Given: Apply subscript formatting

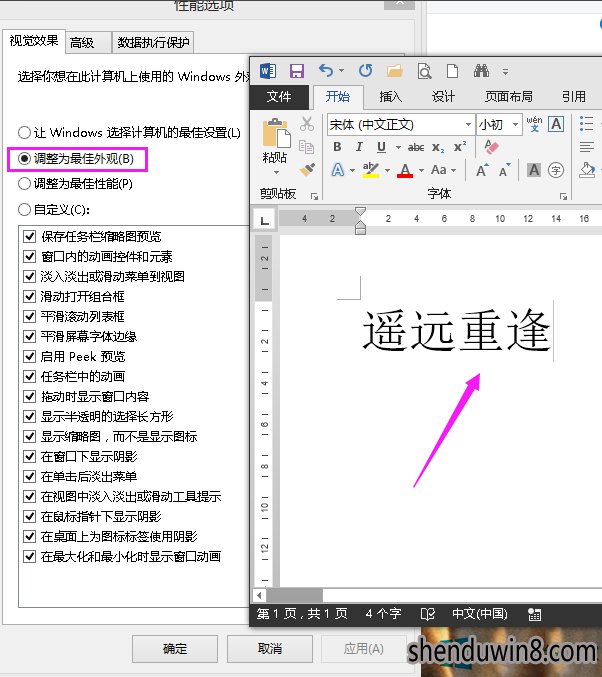Looking at the screenshot, I should tap(438, 148).
